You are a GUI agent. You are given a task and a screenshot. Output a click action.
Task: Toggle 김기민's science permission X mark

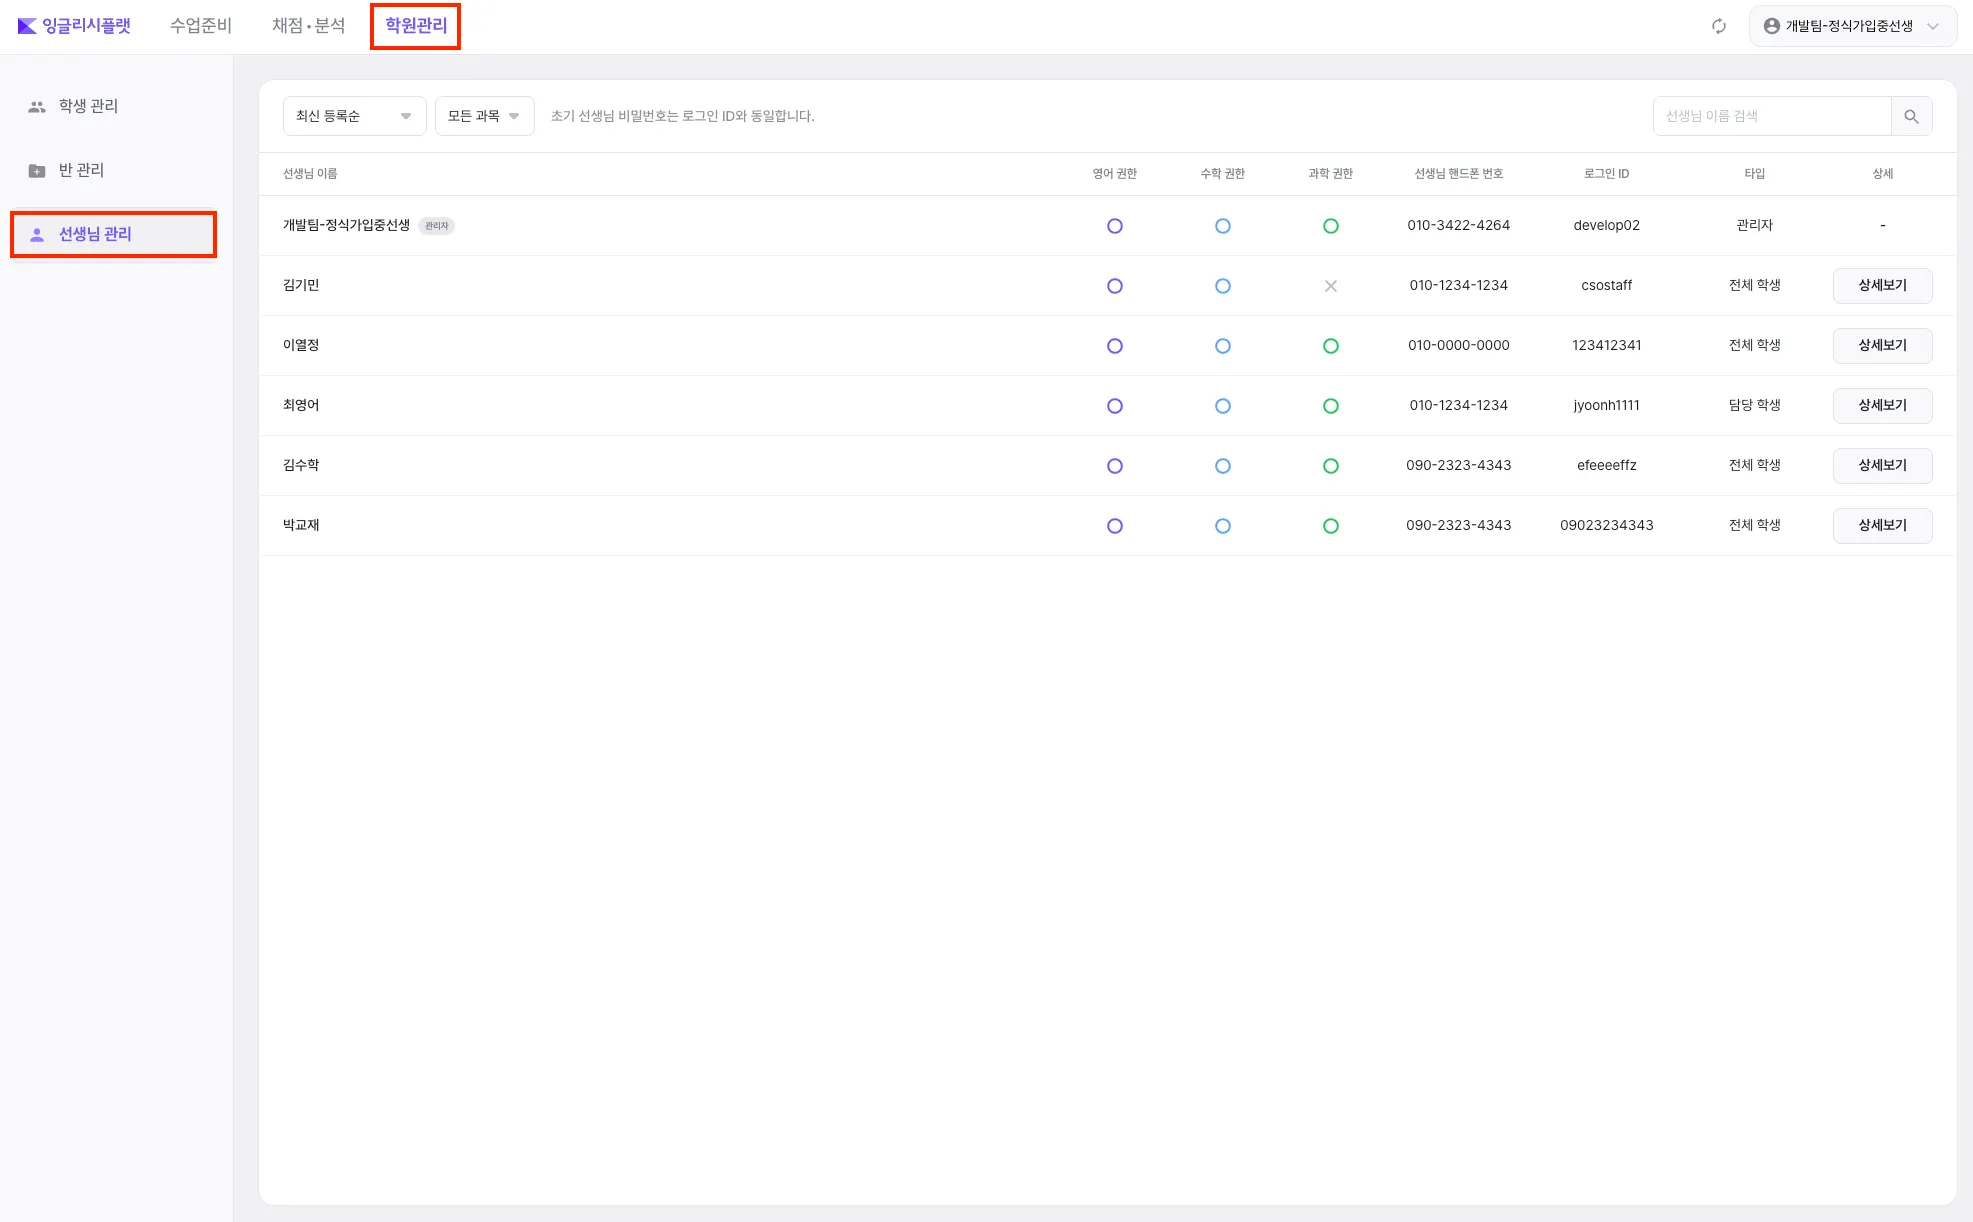pos(1330,286)
